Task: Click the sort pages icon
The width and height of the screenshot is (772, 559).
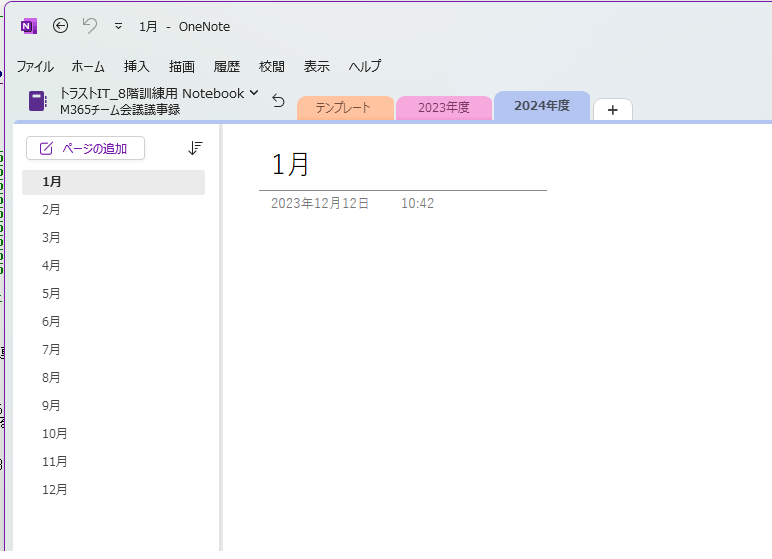Action: coord(195,148)
